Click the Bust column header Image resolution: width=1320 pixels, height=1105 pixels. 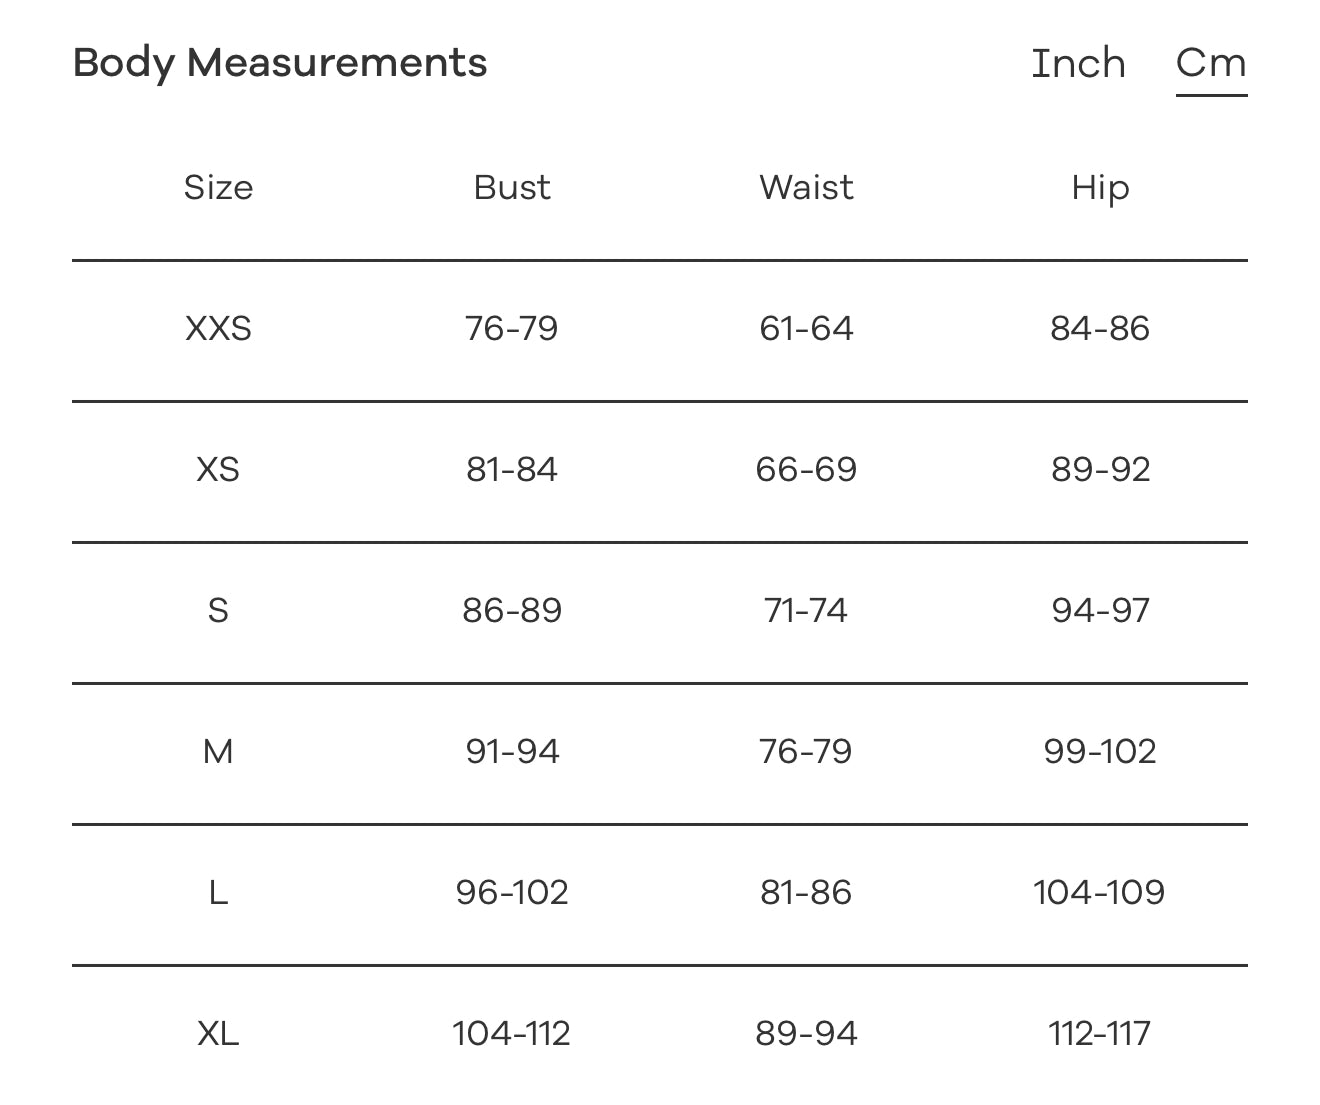(512, 187)
